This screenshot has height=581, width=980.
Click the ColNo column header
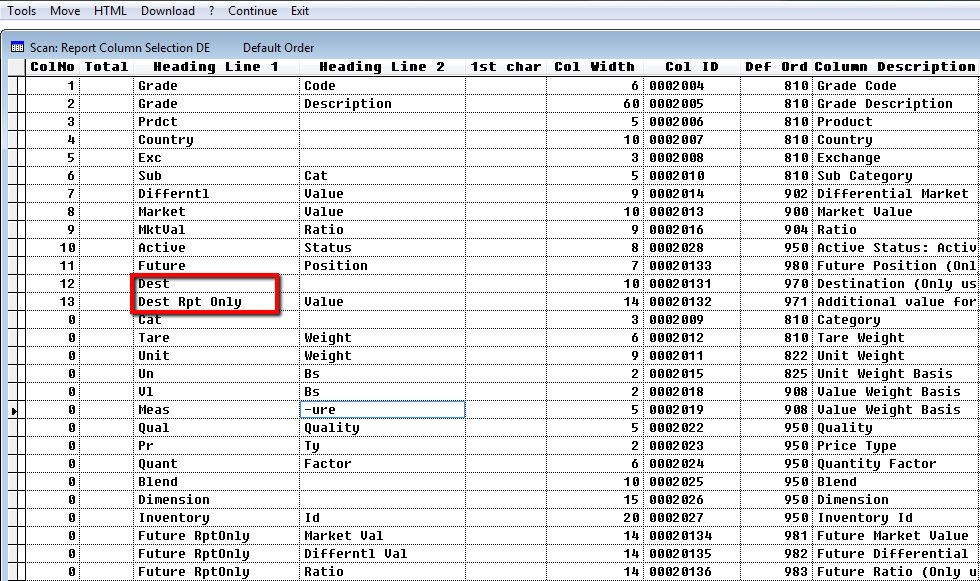click(x=52, y=67)
